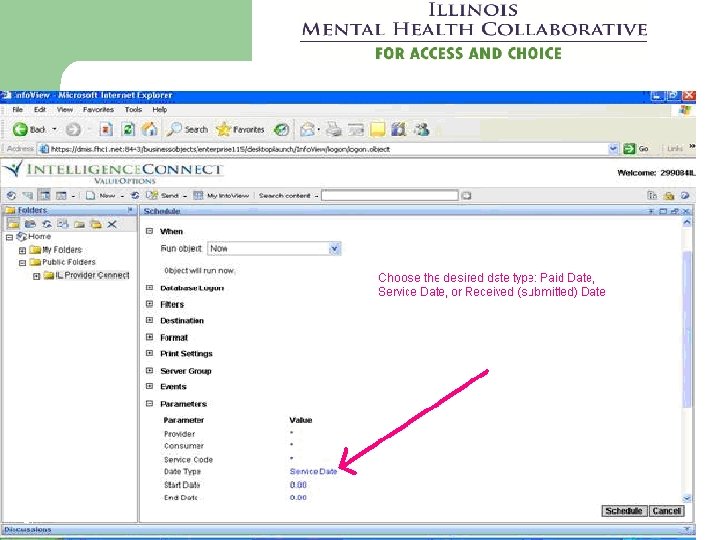Click the IE Edit page icon
Screen dimensions: 720x540
click(356, 130)
